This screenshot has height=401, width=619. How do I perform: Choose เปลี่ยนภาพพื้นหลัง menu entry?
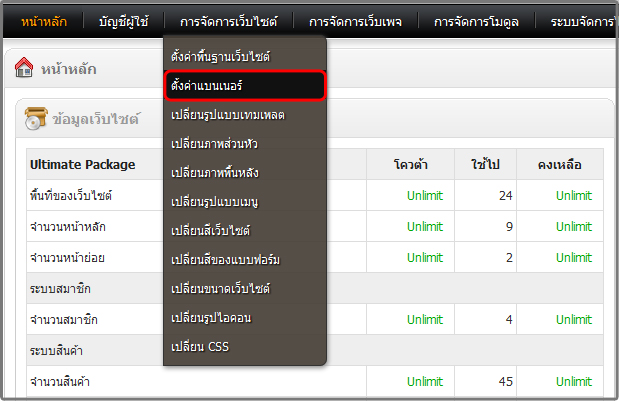(245, 172)
